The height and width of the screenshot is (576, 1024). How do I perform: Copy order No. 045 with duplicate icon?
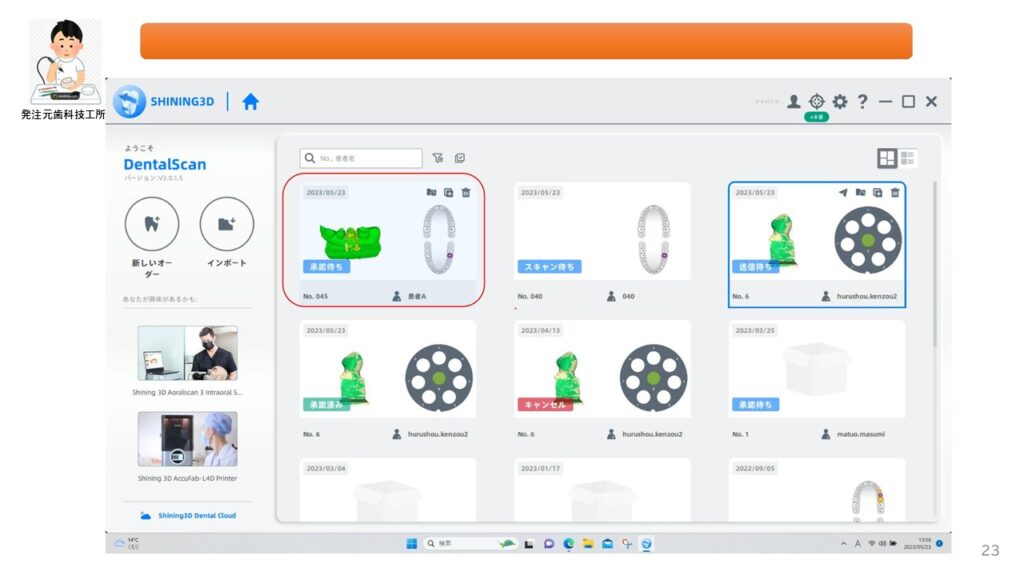pyautogui.click(x=449, y=192)
